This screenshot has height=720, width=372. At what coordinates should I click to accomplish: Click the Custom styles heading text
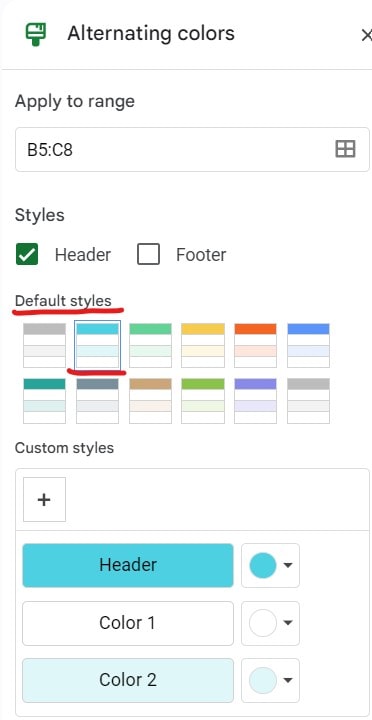(x=64, y=448)
